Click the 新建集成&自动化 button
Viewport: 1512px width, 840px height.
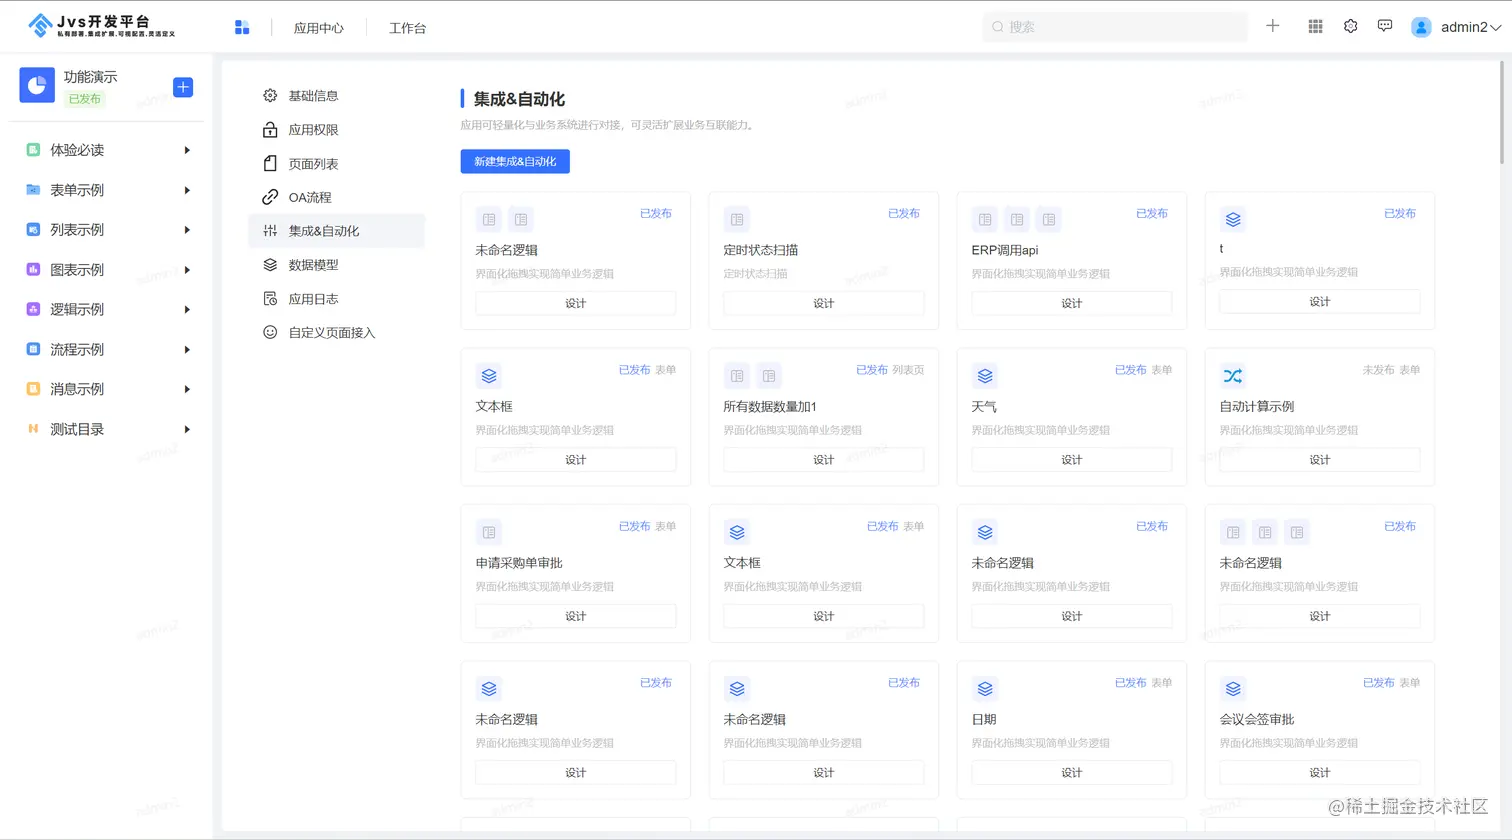(x=515, y=161)
